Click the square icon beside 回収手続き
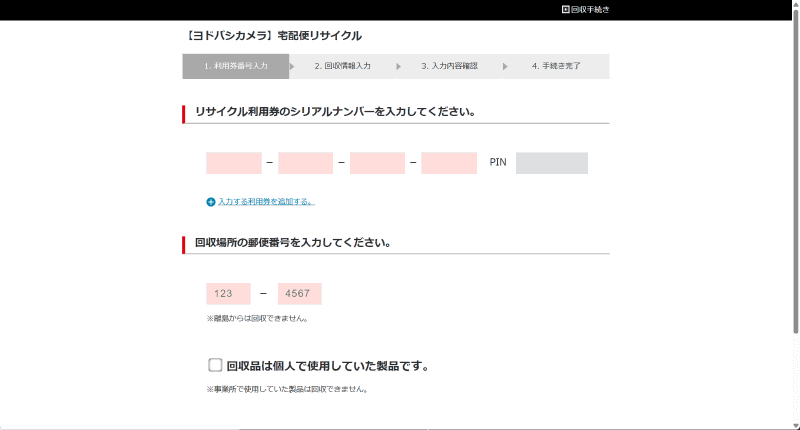The height and width of the screenshot is (430, 800). point(565,9)
